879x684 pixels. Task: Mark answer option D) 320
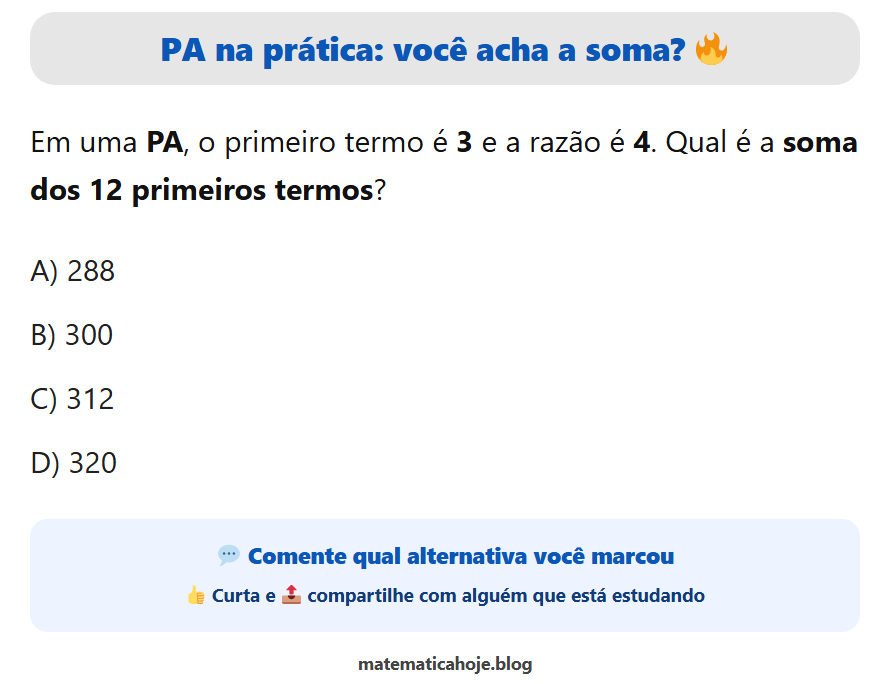(74, 463)
